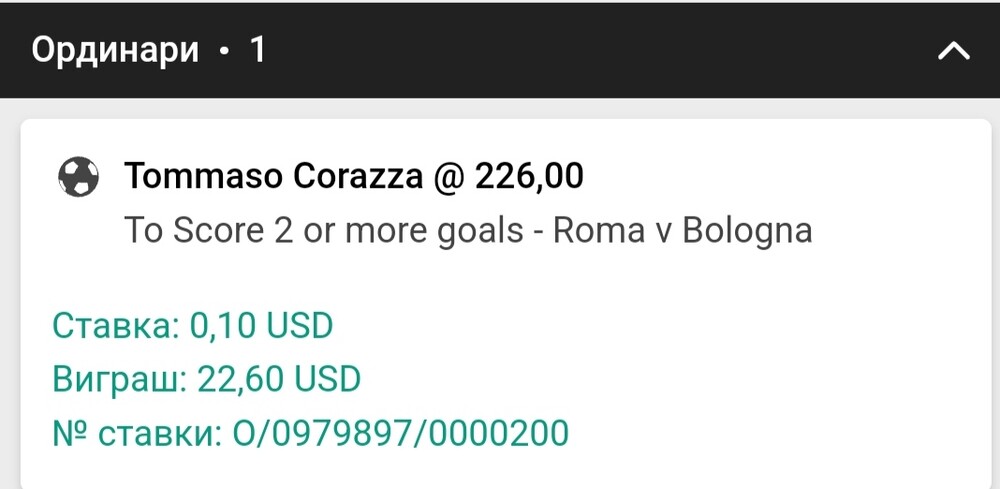Click the @ symbol before the odds

pyautogui.click(x=448, y=177)
